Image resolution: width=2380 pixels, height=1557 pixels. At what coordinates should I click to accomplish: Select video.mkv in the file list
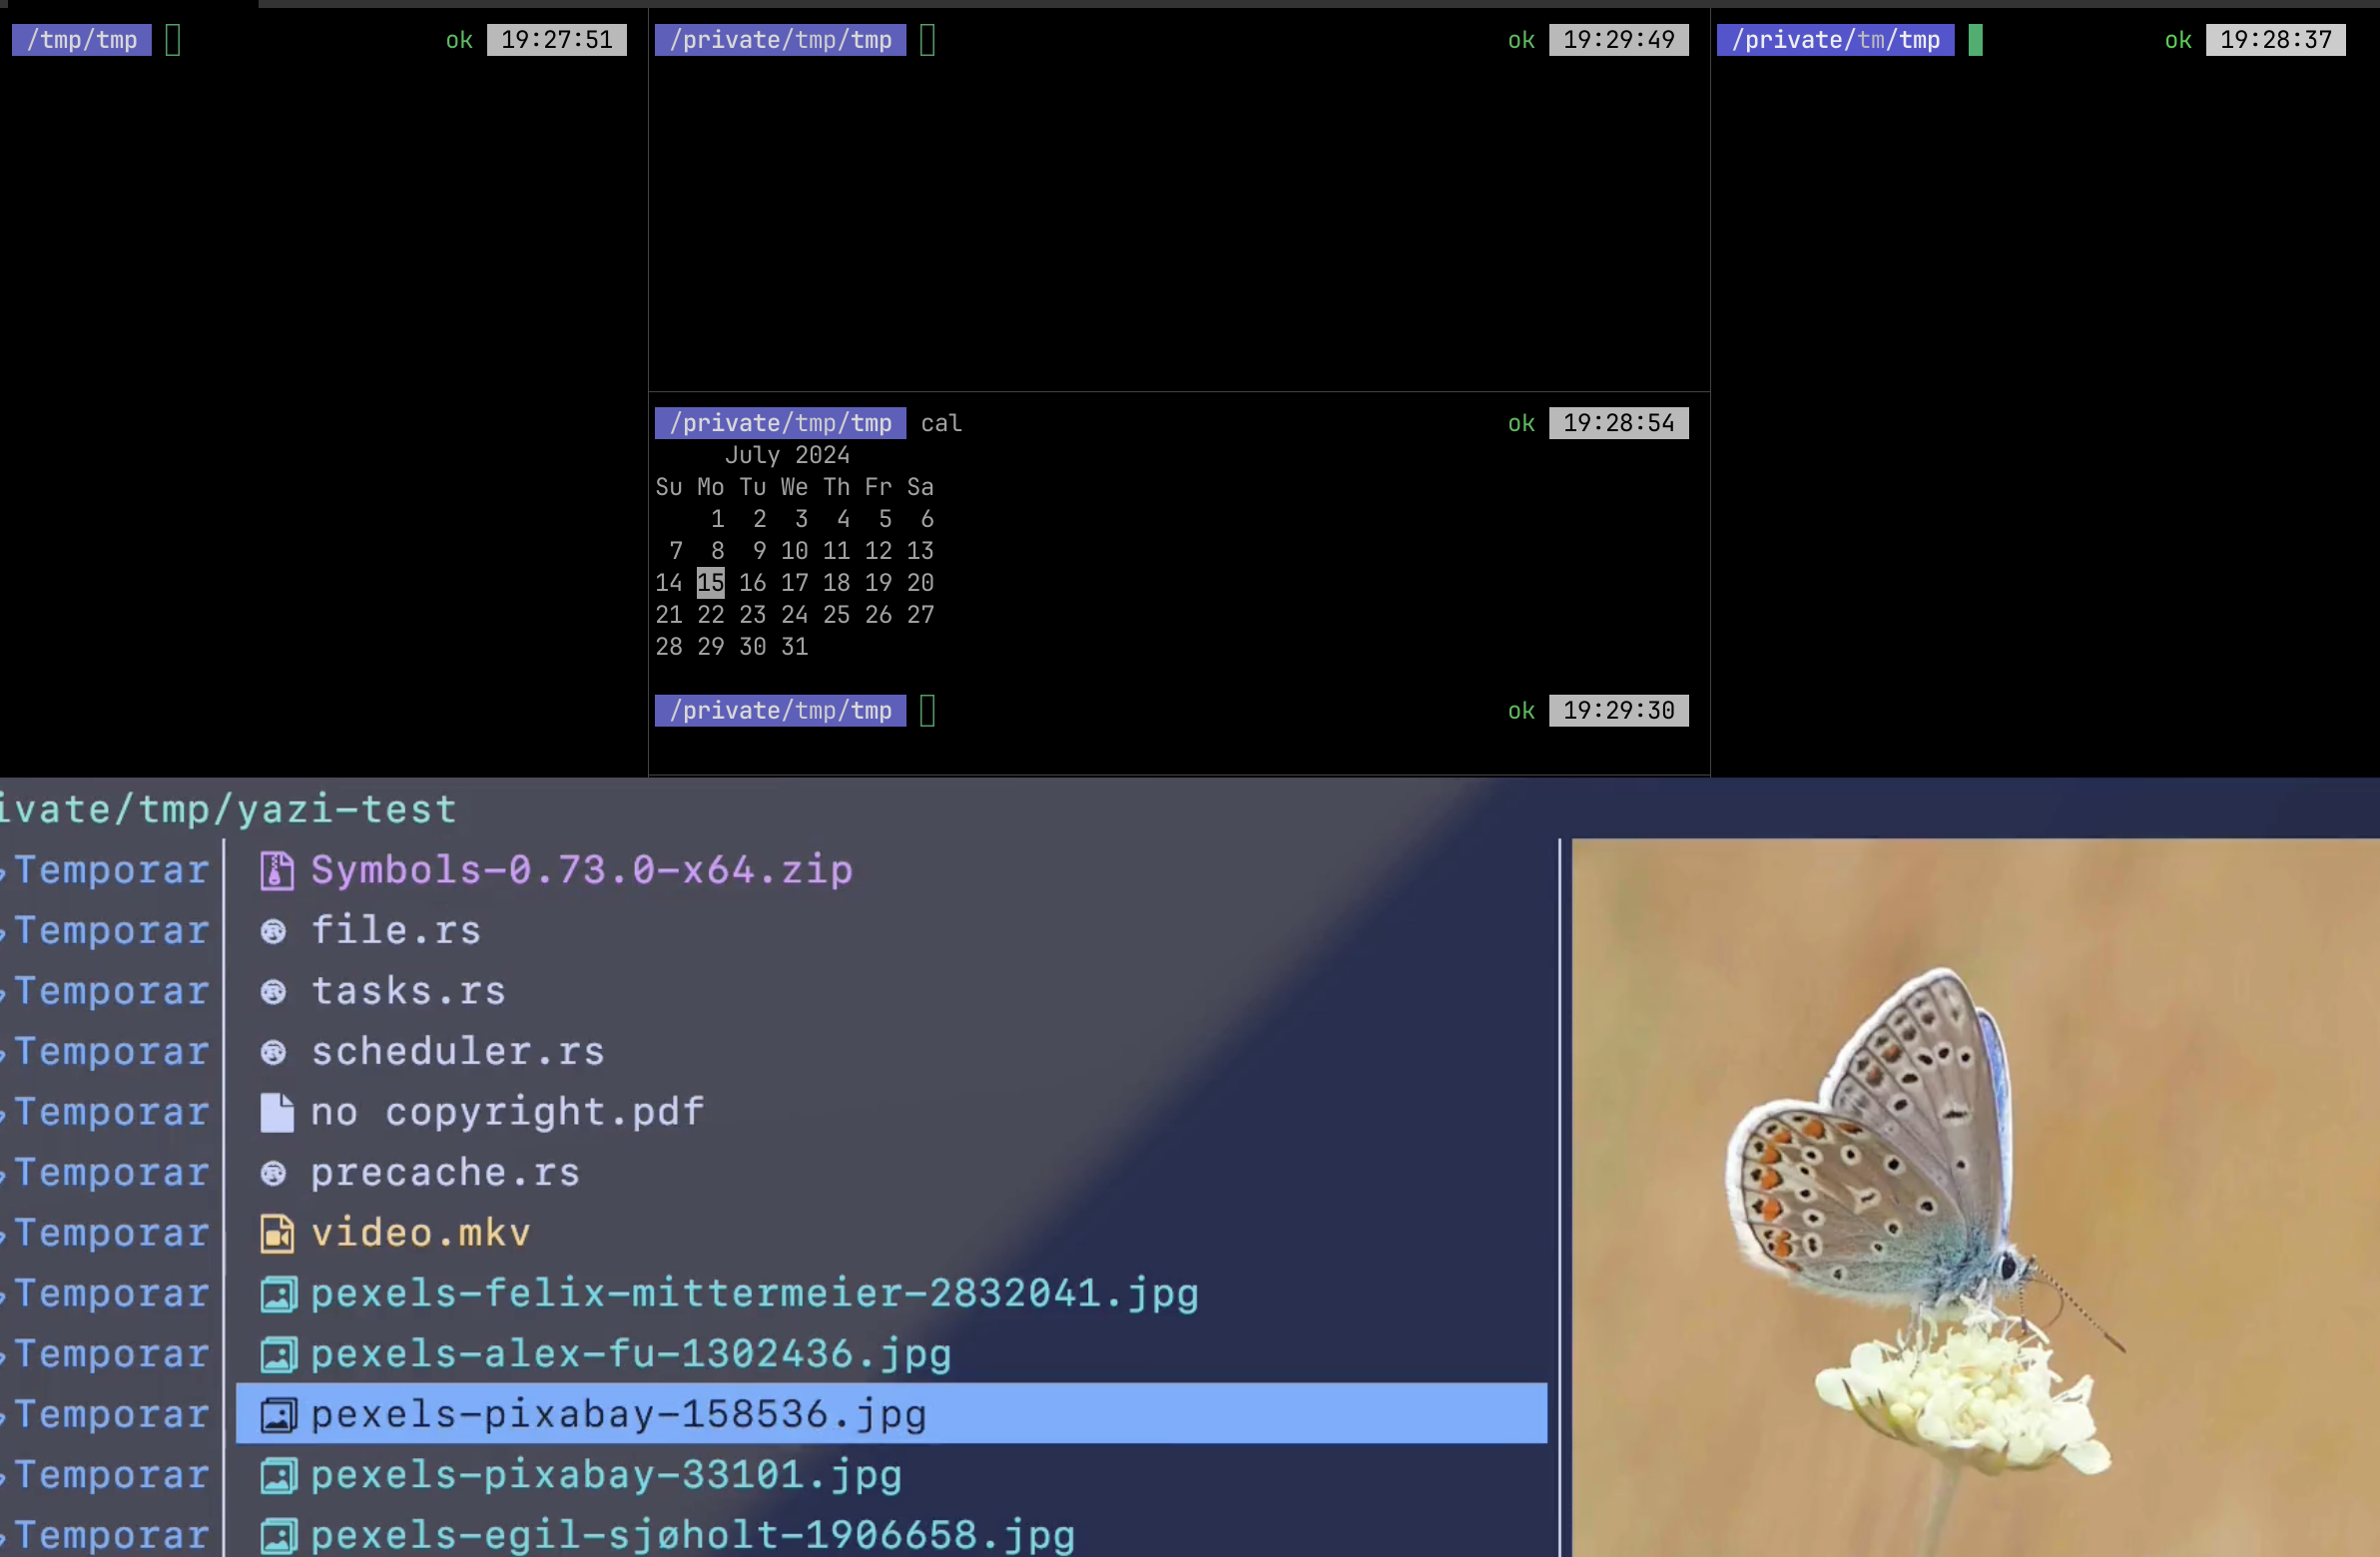[420, 1232]
